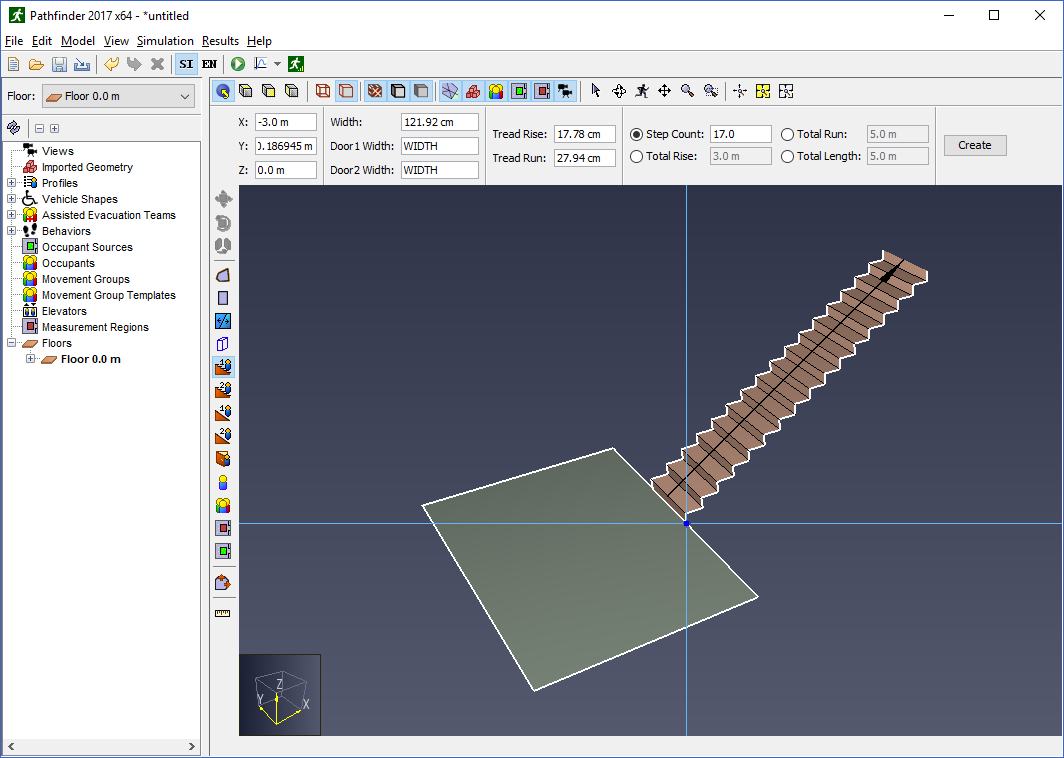
Task: Select the Total Rise radio button
Action: coord(636,156)
